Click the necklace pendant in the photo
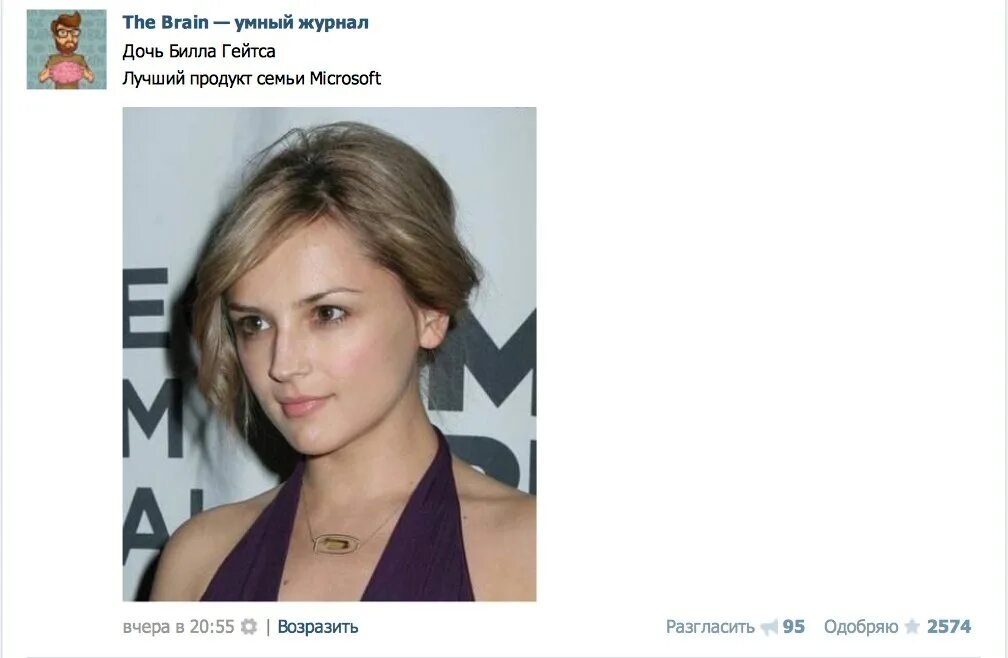 coord(336,544)
